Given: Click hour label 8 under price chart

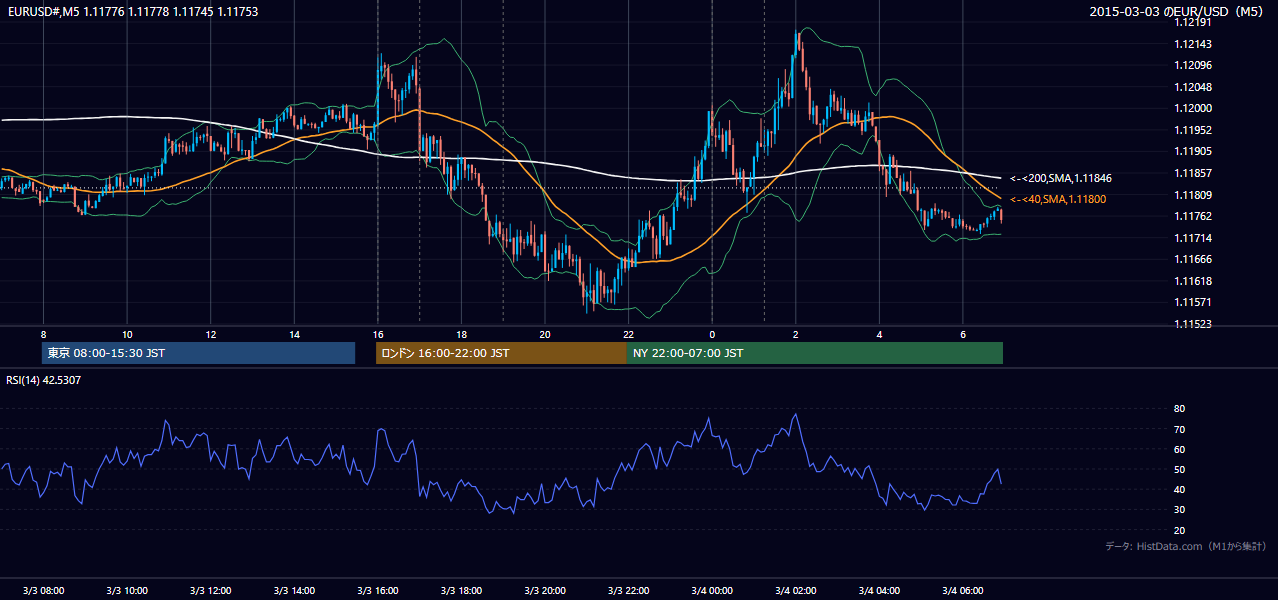Looking at the screenshot, I should tap(43, 334).
